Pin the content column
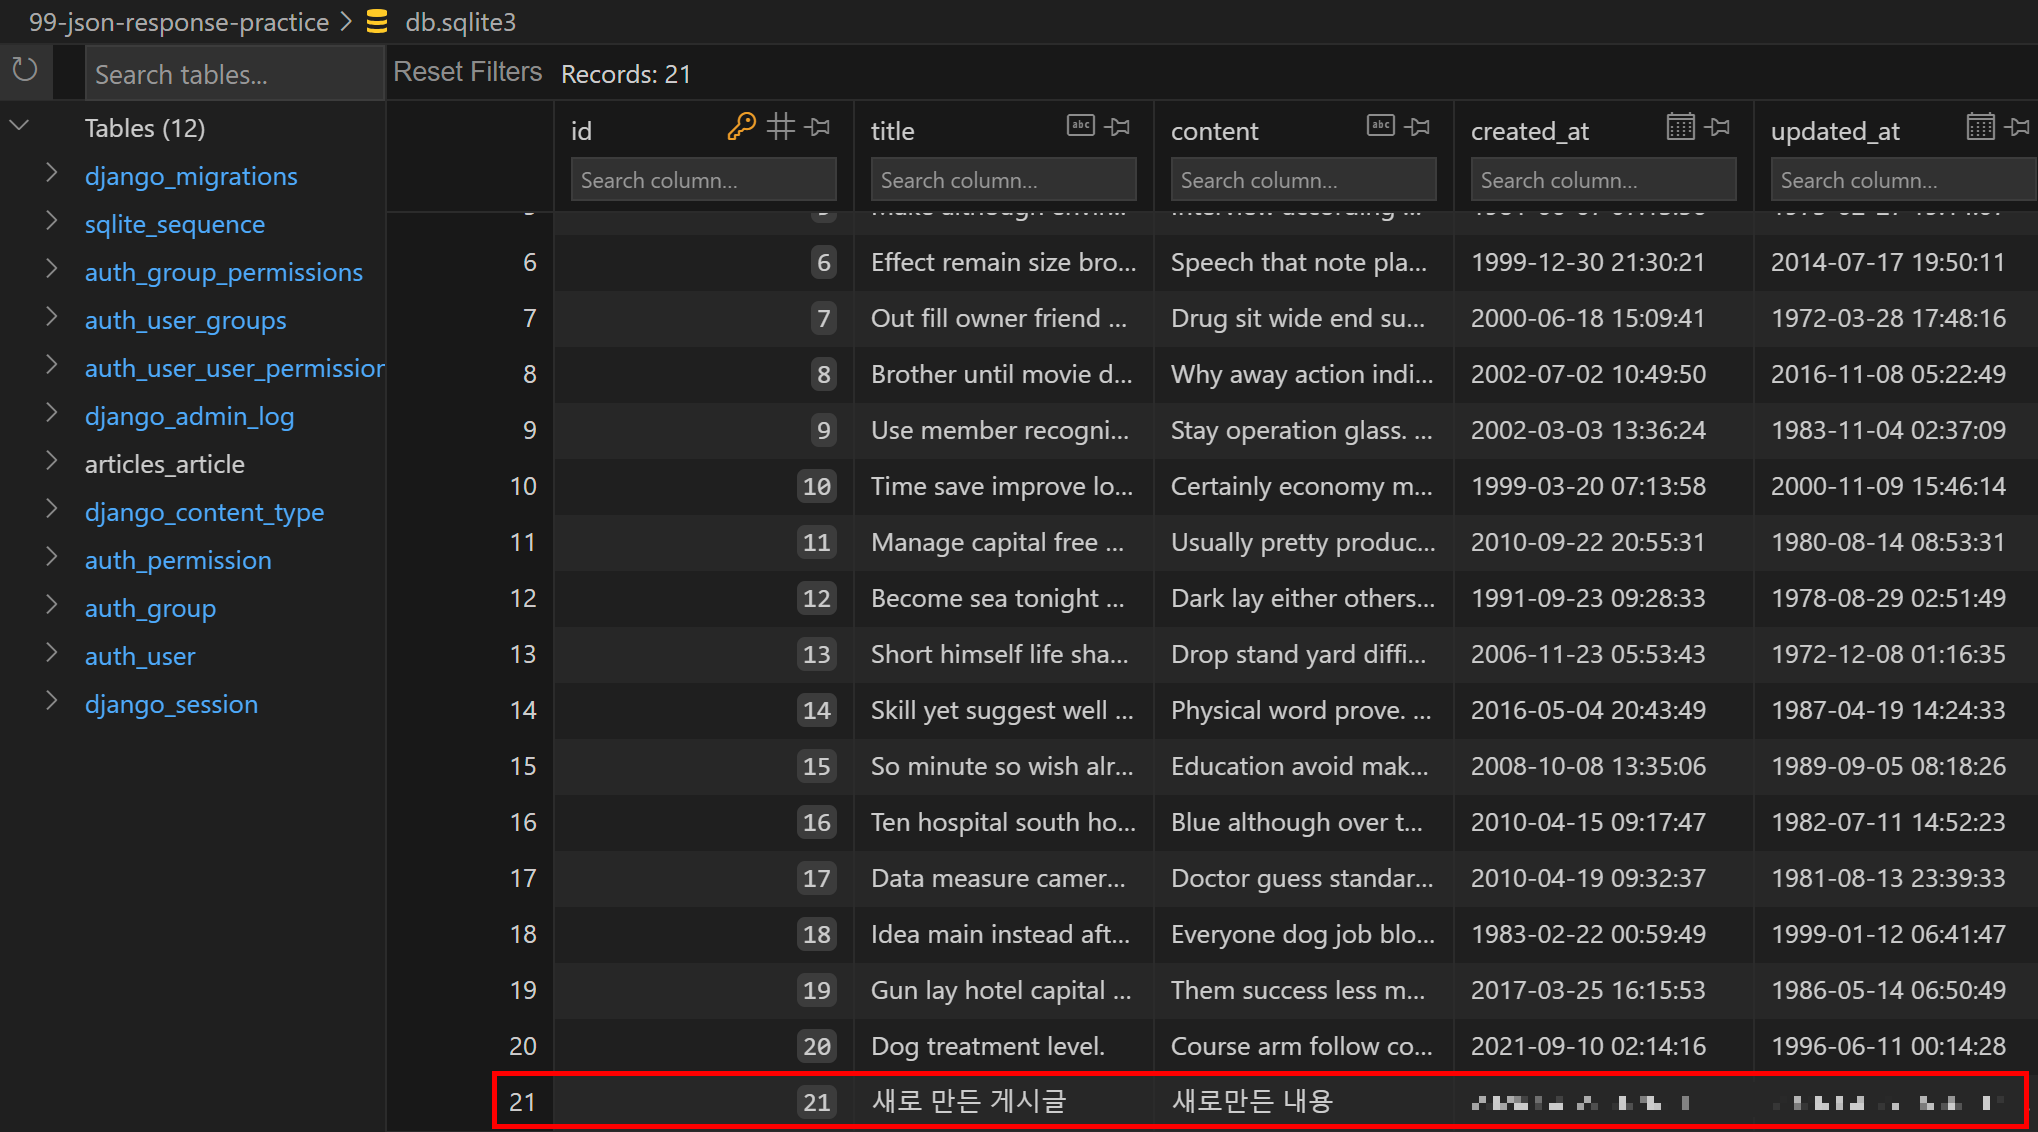 pos(1418,127)
